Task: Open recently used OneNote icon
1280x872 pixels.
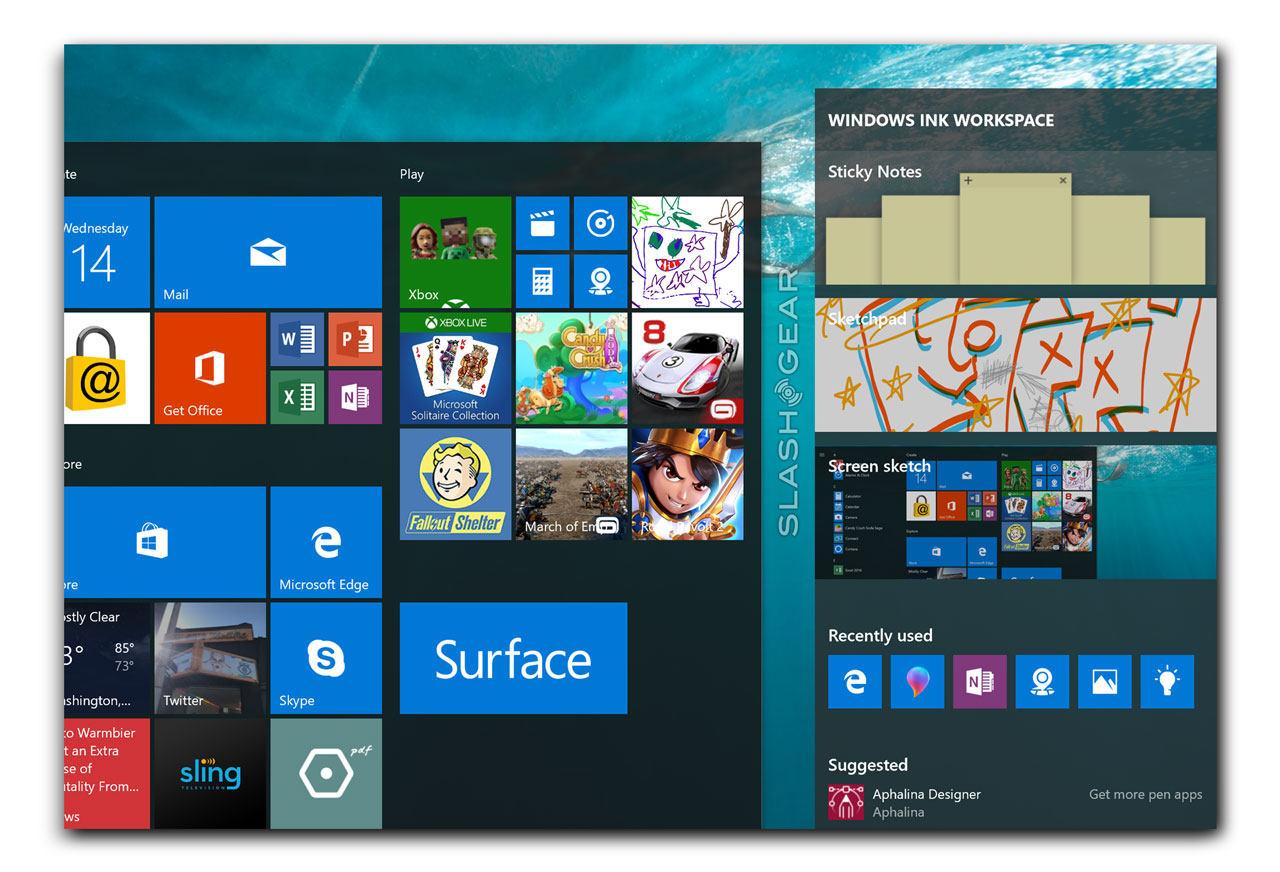Action: tap(980, 682)
